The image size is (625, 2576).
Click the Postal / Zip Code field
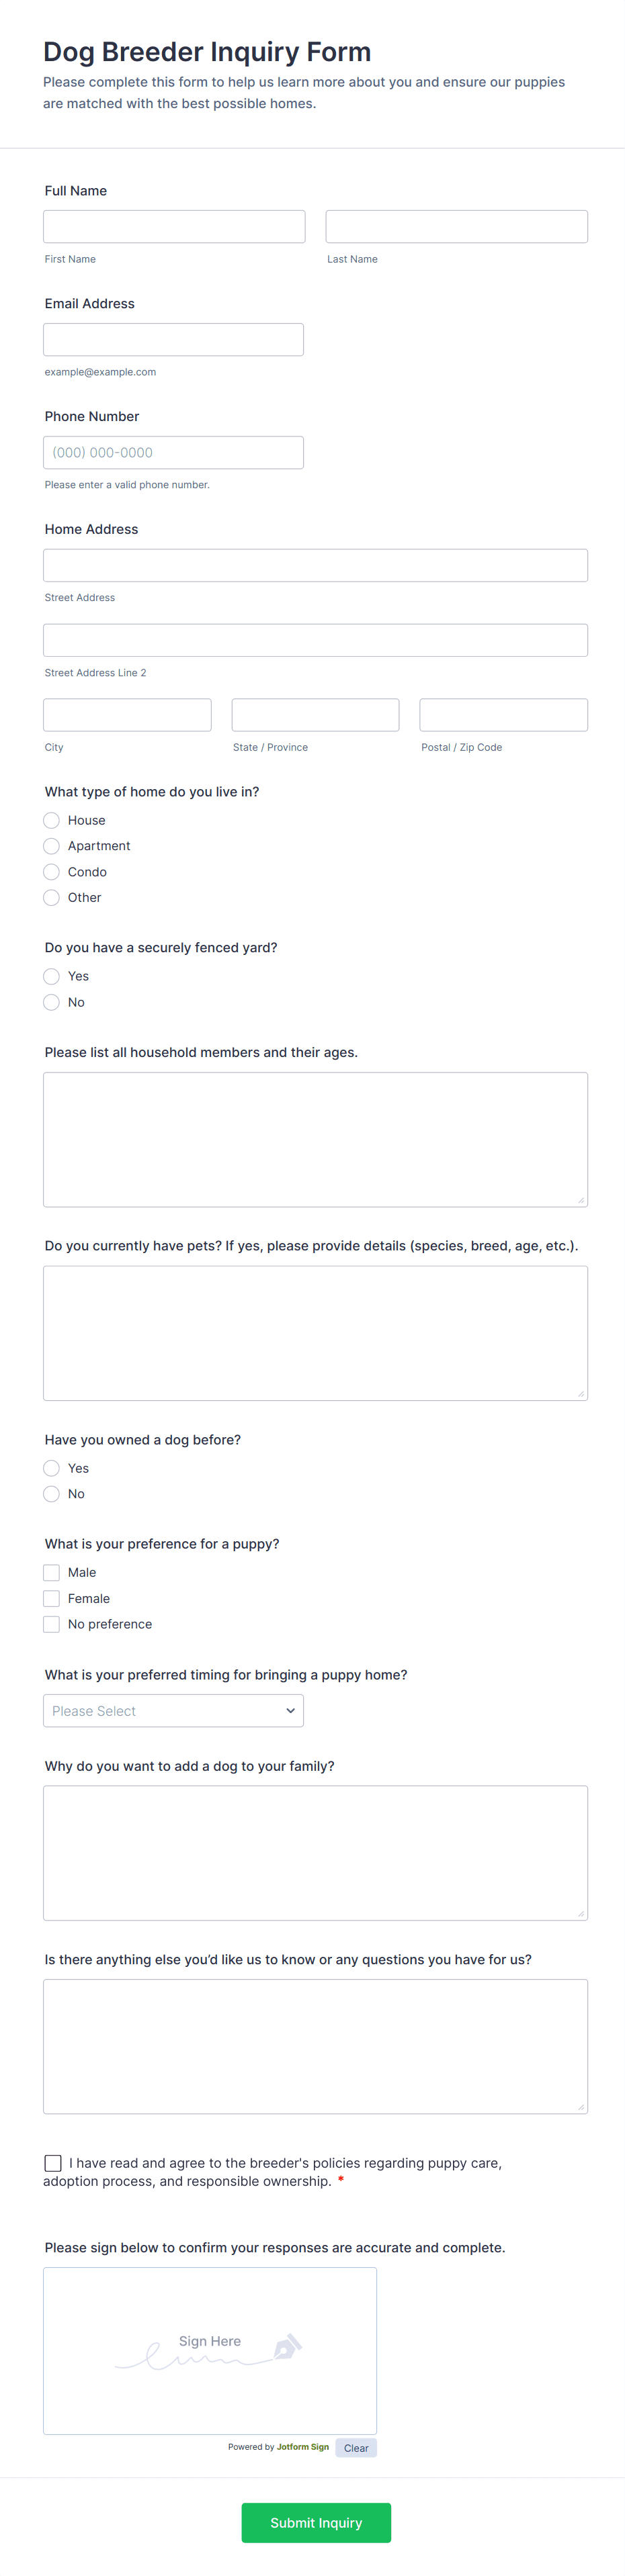pos(503,716)
